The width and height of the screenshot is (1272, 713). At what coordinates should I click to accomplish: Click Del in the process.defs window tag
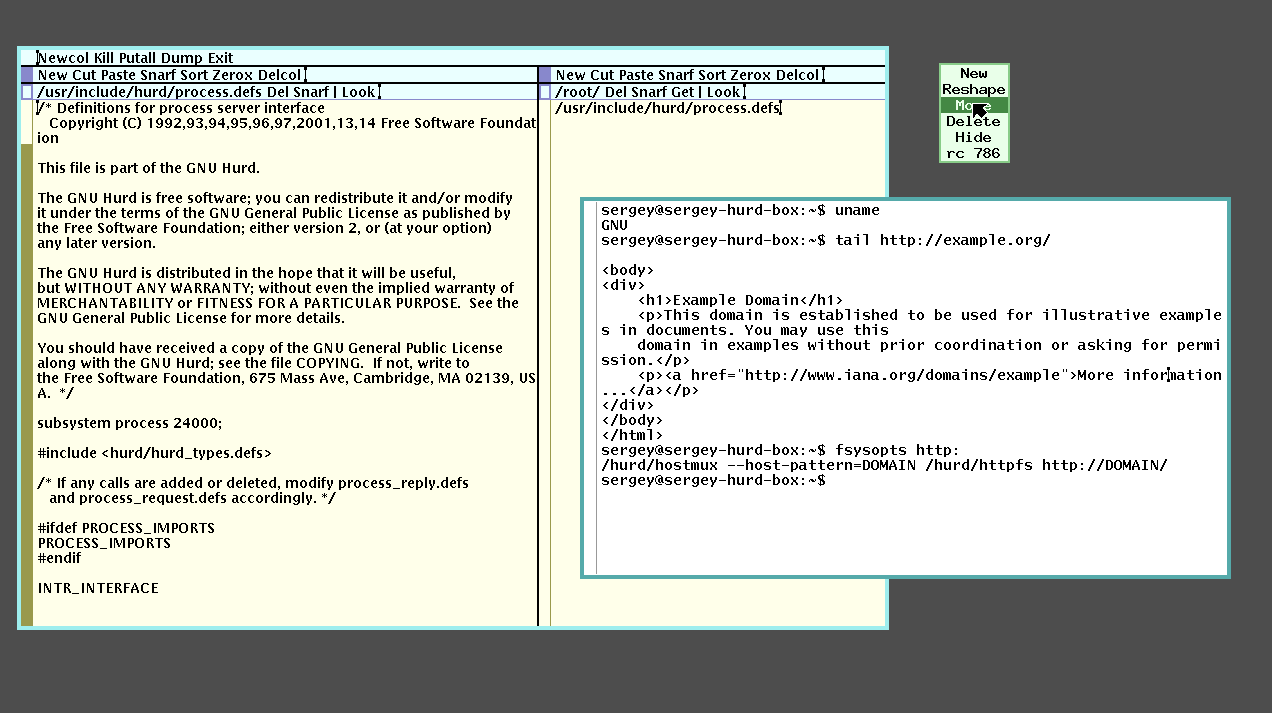277,92
